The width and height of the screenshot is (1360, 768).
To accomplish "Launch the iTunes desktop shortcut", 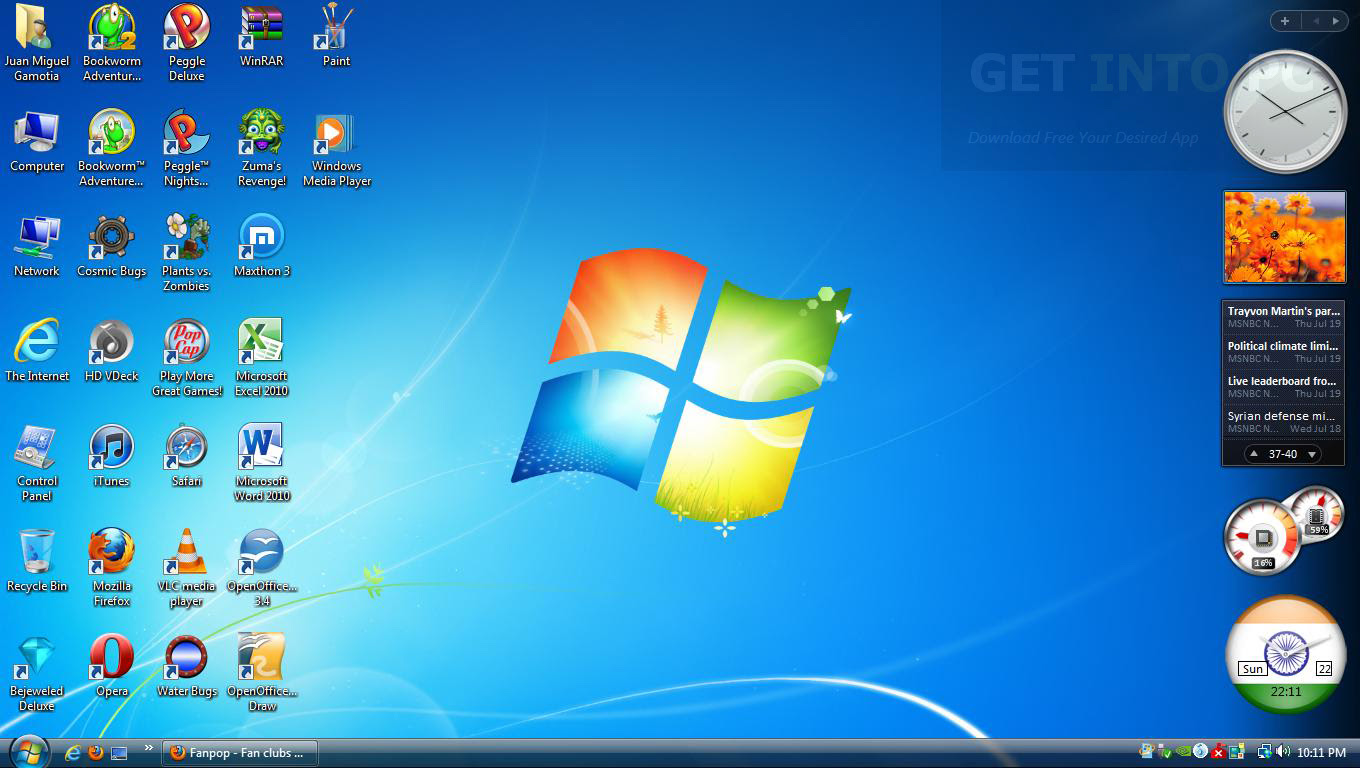I will coord(112,456).
